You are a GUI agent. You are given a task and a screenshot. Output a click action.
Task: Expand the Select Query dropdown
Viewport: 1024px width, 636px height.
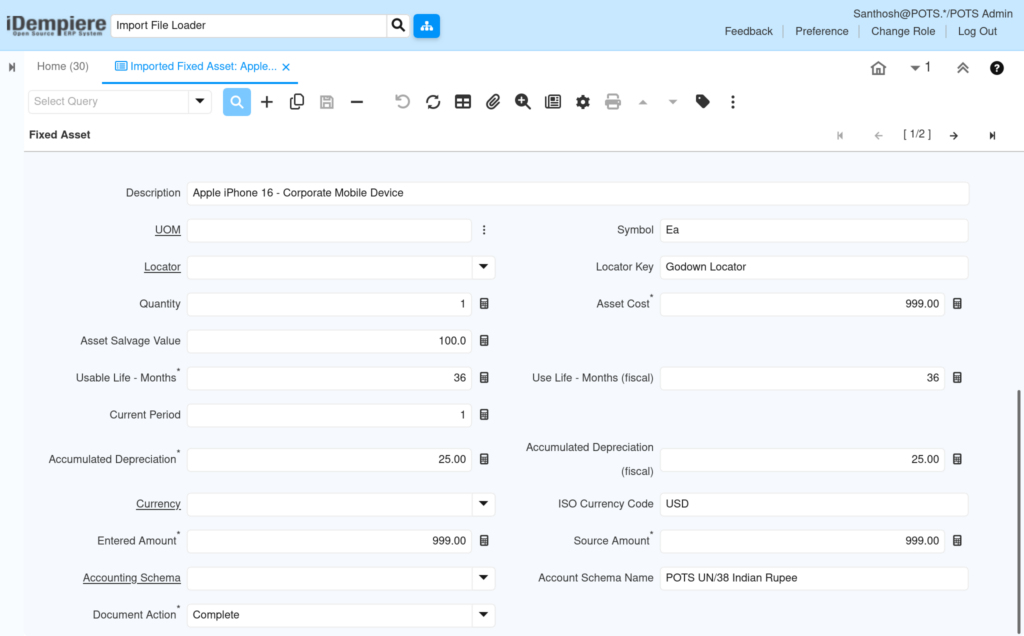point(200,101)
